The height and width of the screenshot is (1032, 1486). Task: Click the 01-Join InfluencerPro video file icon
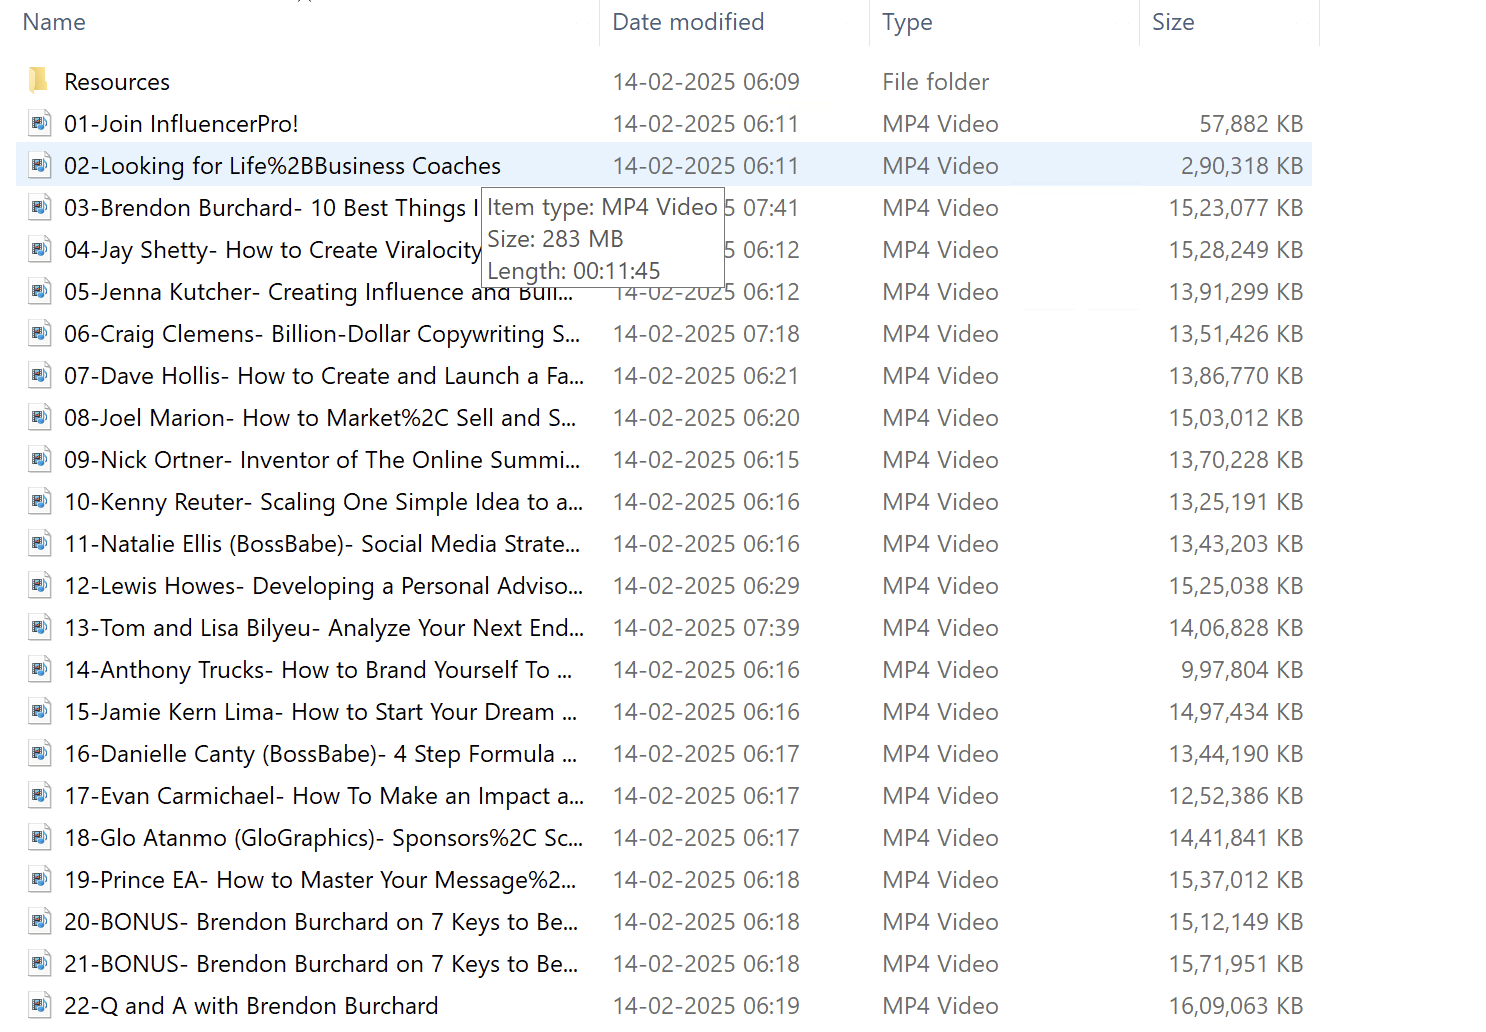point(40,123)
